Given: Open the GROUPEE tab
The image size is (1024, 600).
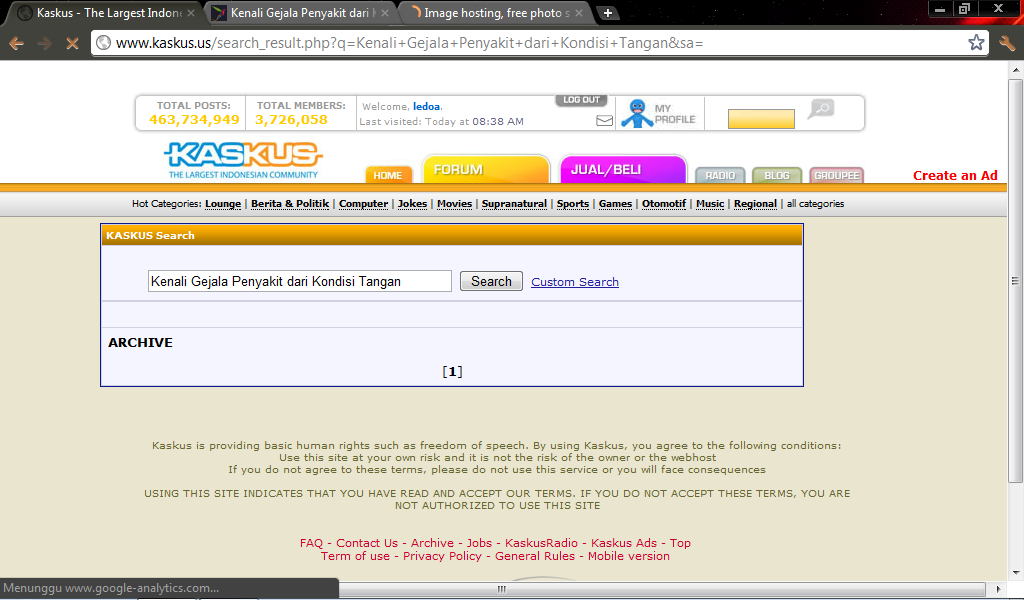Looking at the screenshot, I should 837,176.
